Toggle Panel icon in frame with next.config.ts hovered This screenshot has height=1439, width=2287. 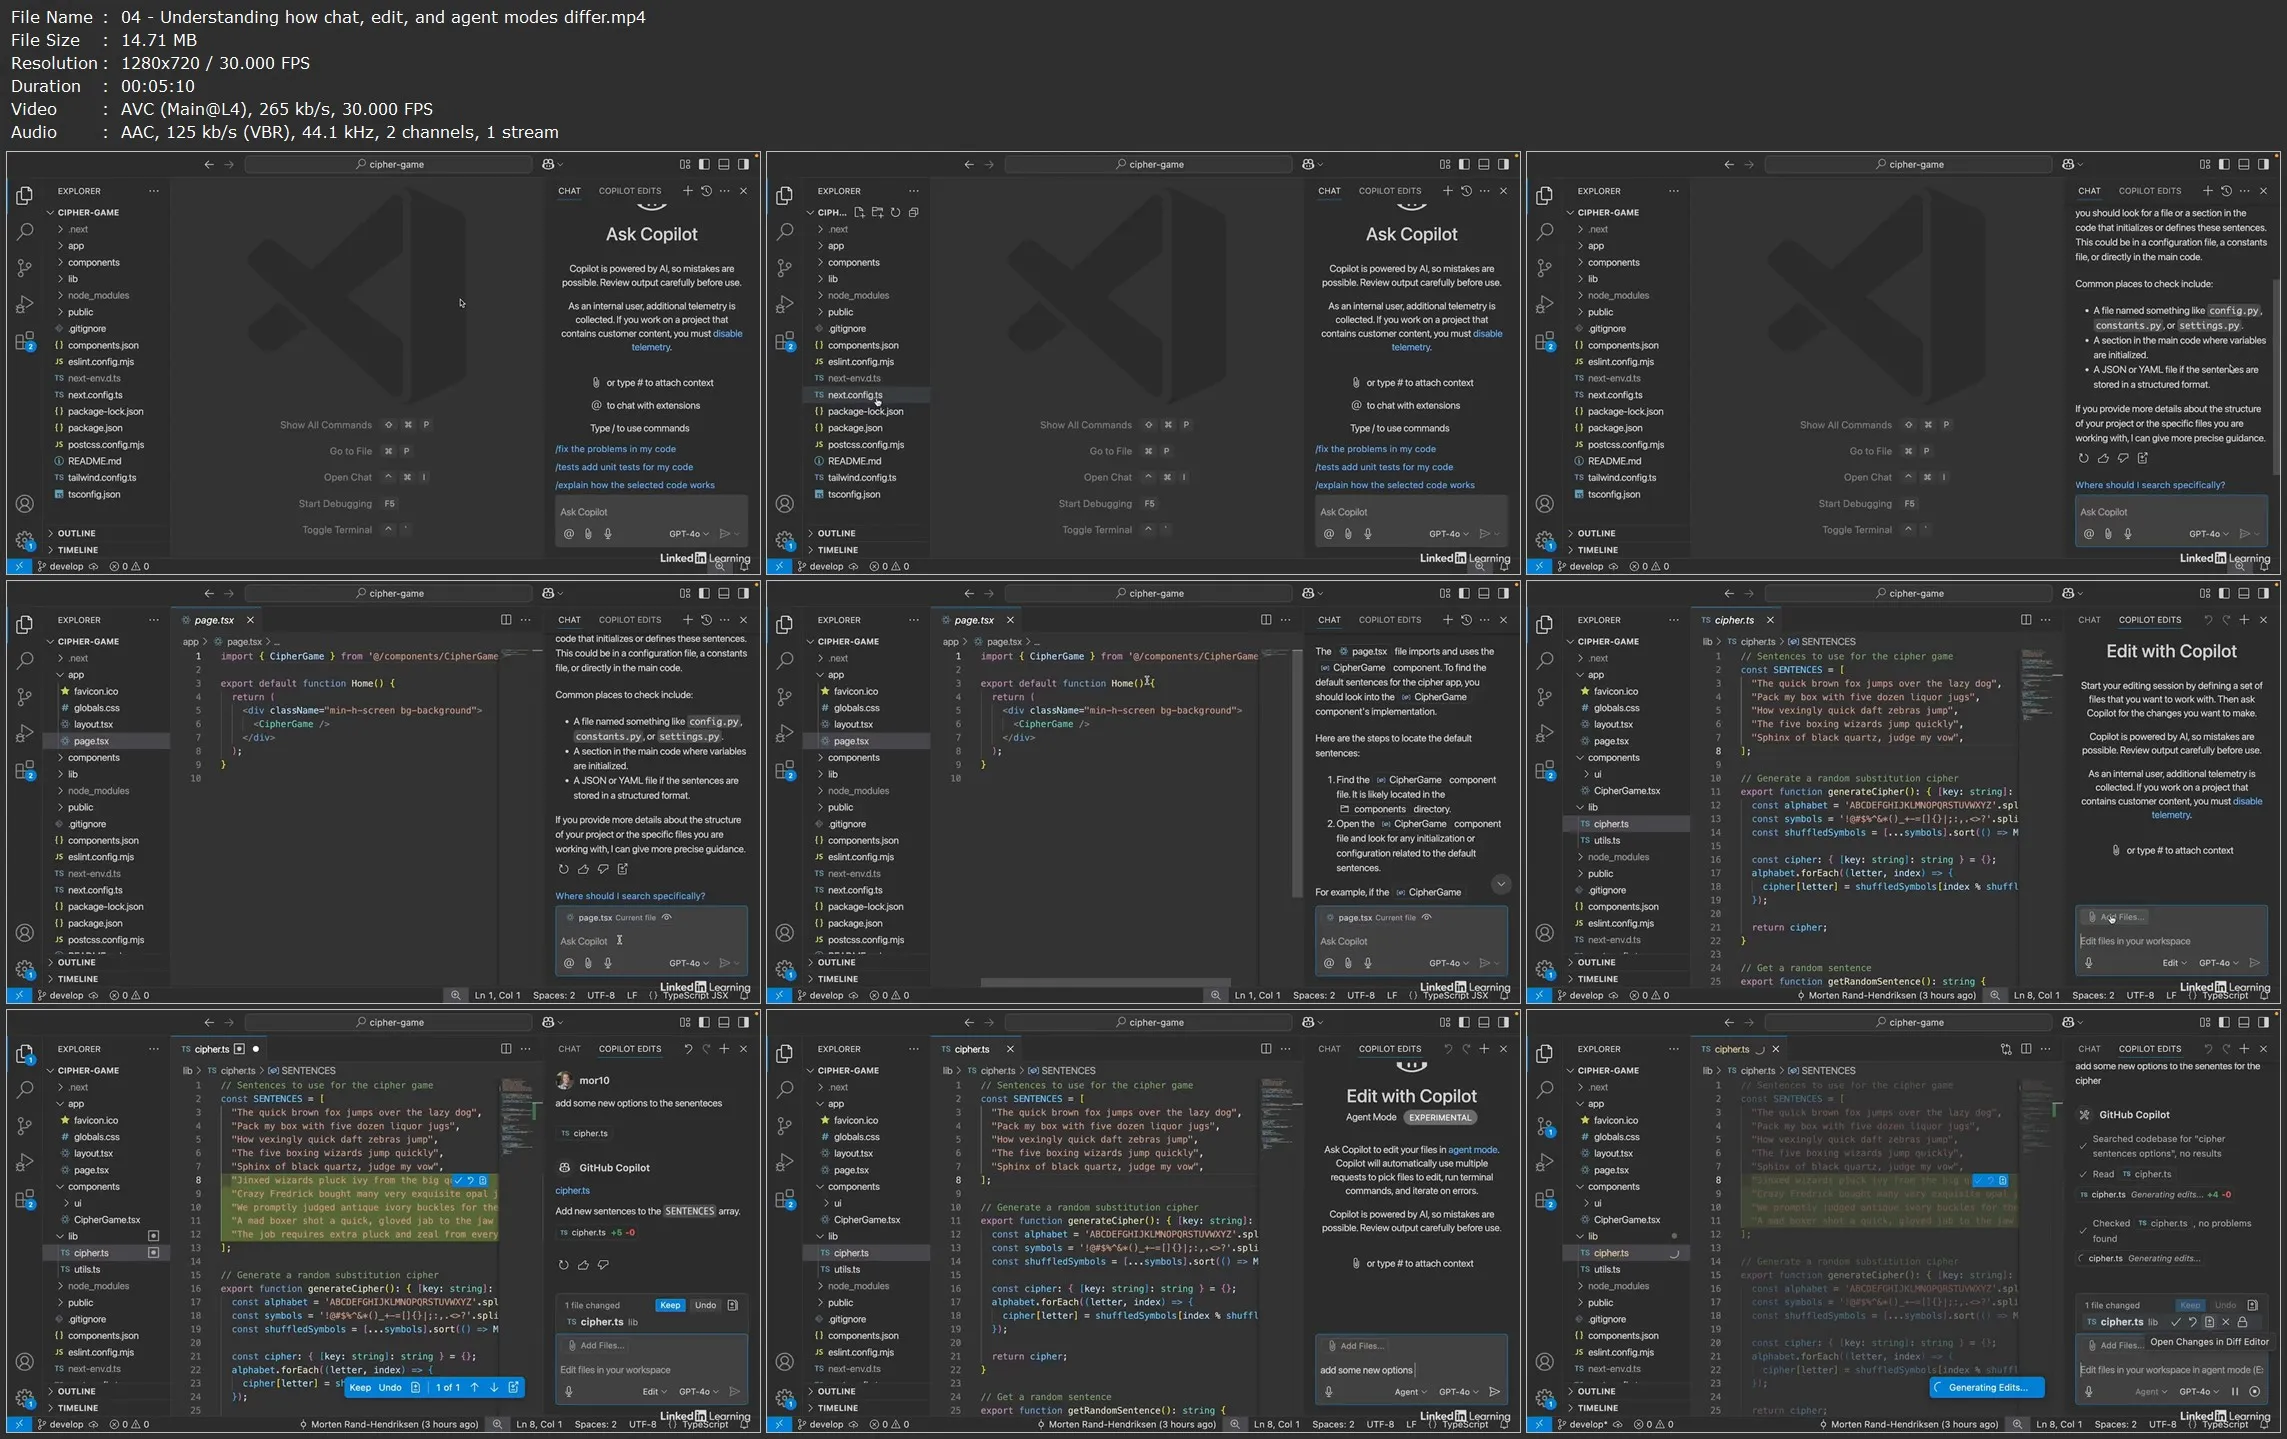[x=1484, y=164]
